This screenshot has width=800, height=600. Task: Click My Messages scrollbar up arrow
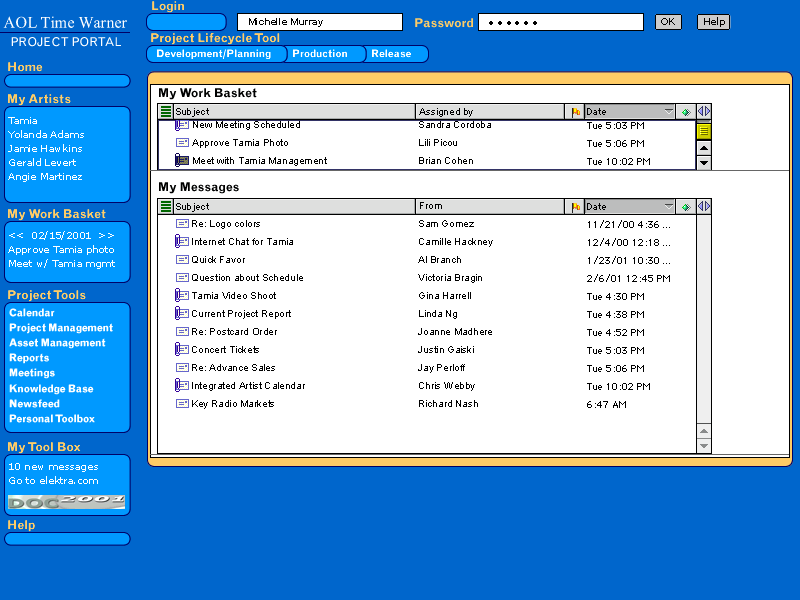tap(704, 431)
